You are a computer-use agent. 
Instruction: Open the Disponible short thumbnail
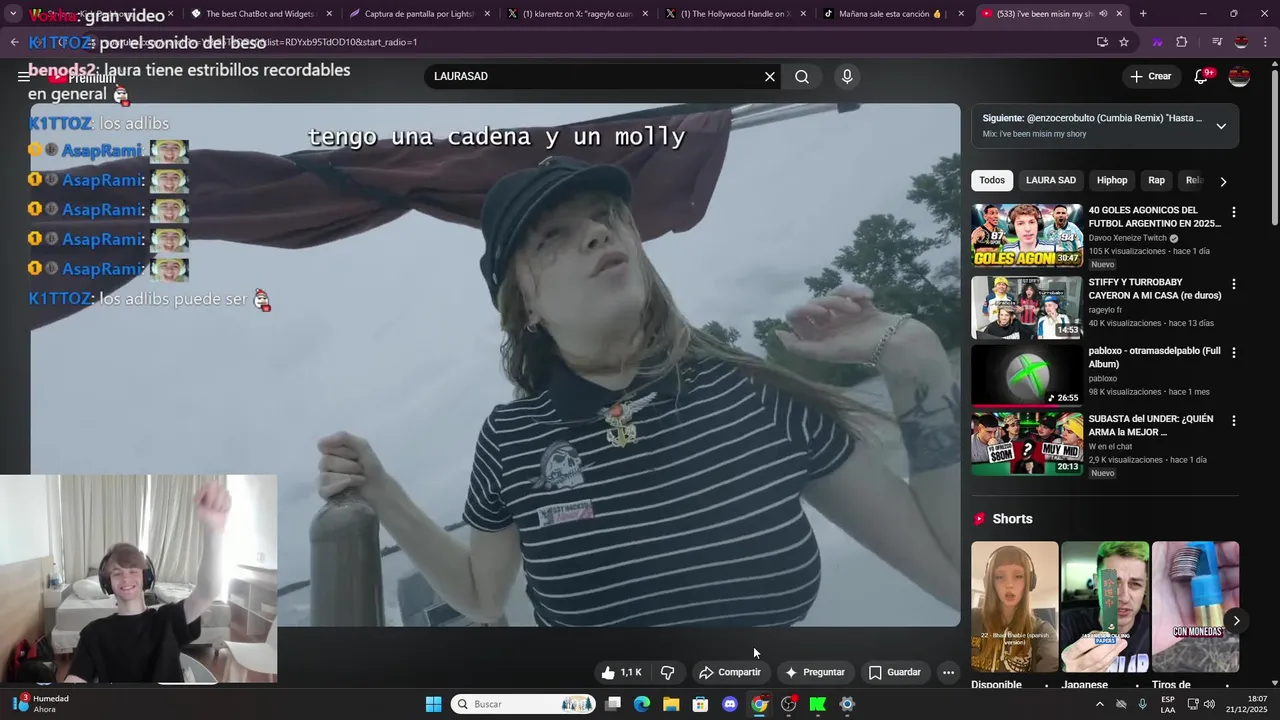(x=1014, y=607)
